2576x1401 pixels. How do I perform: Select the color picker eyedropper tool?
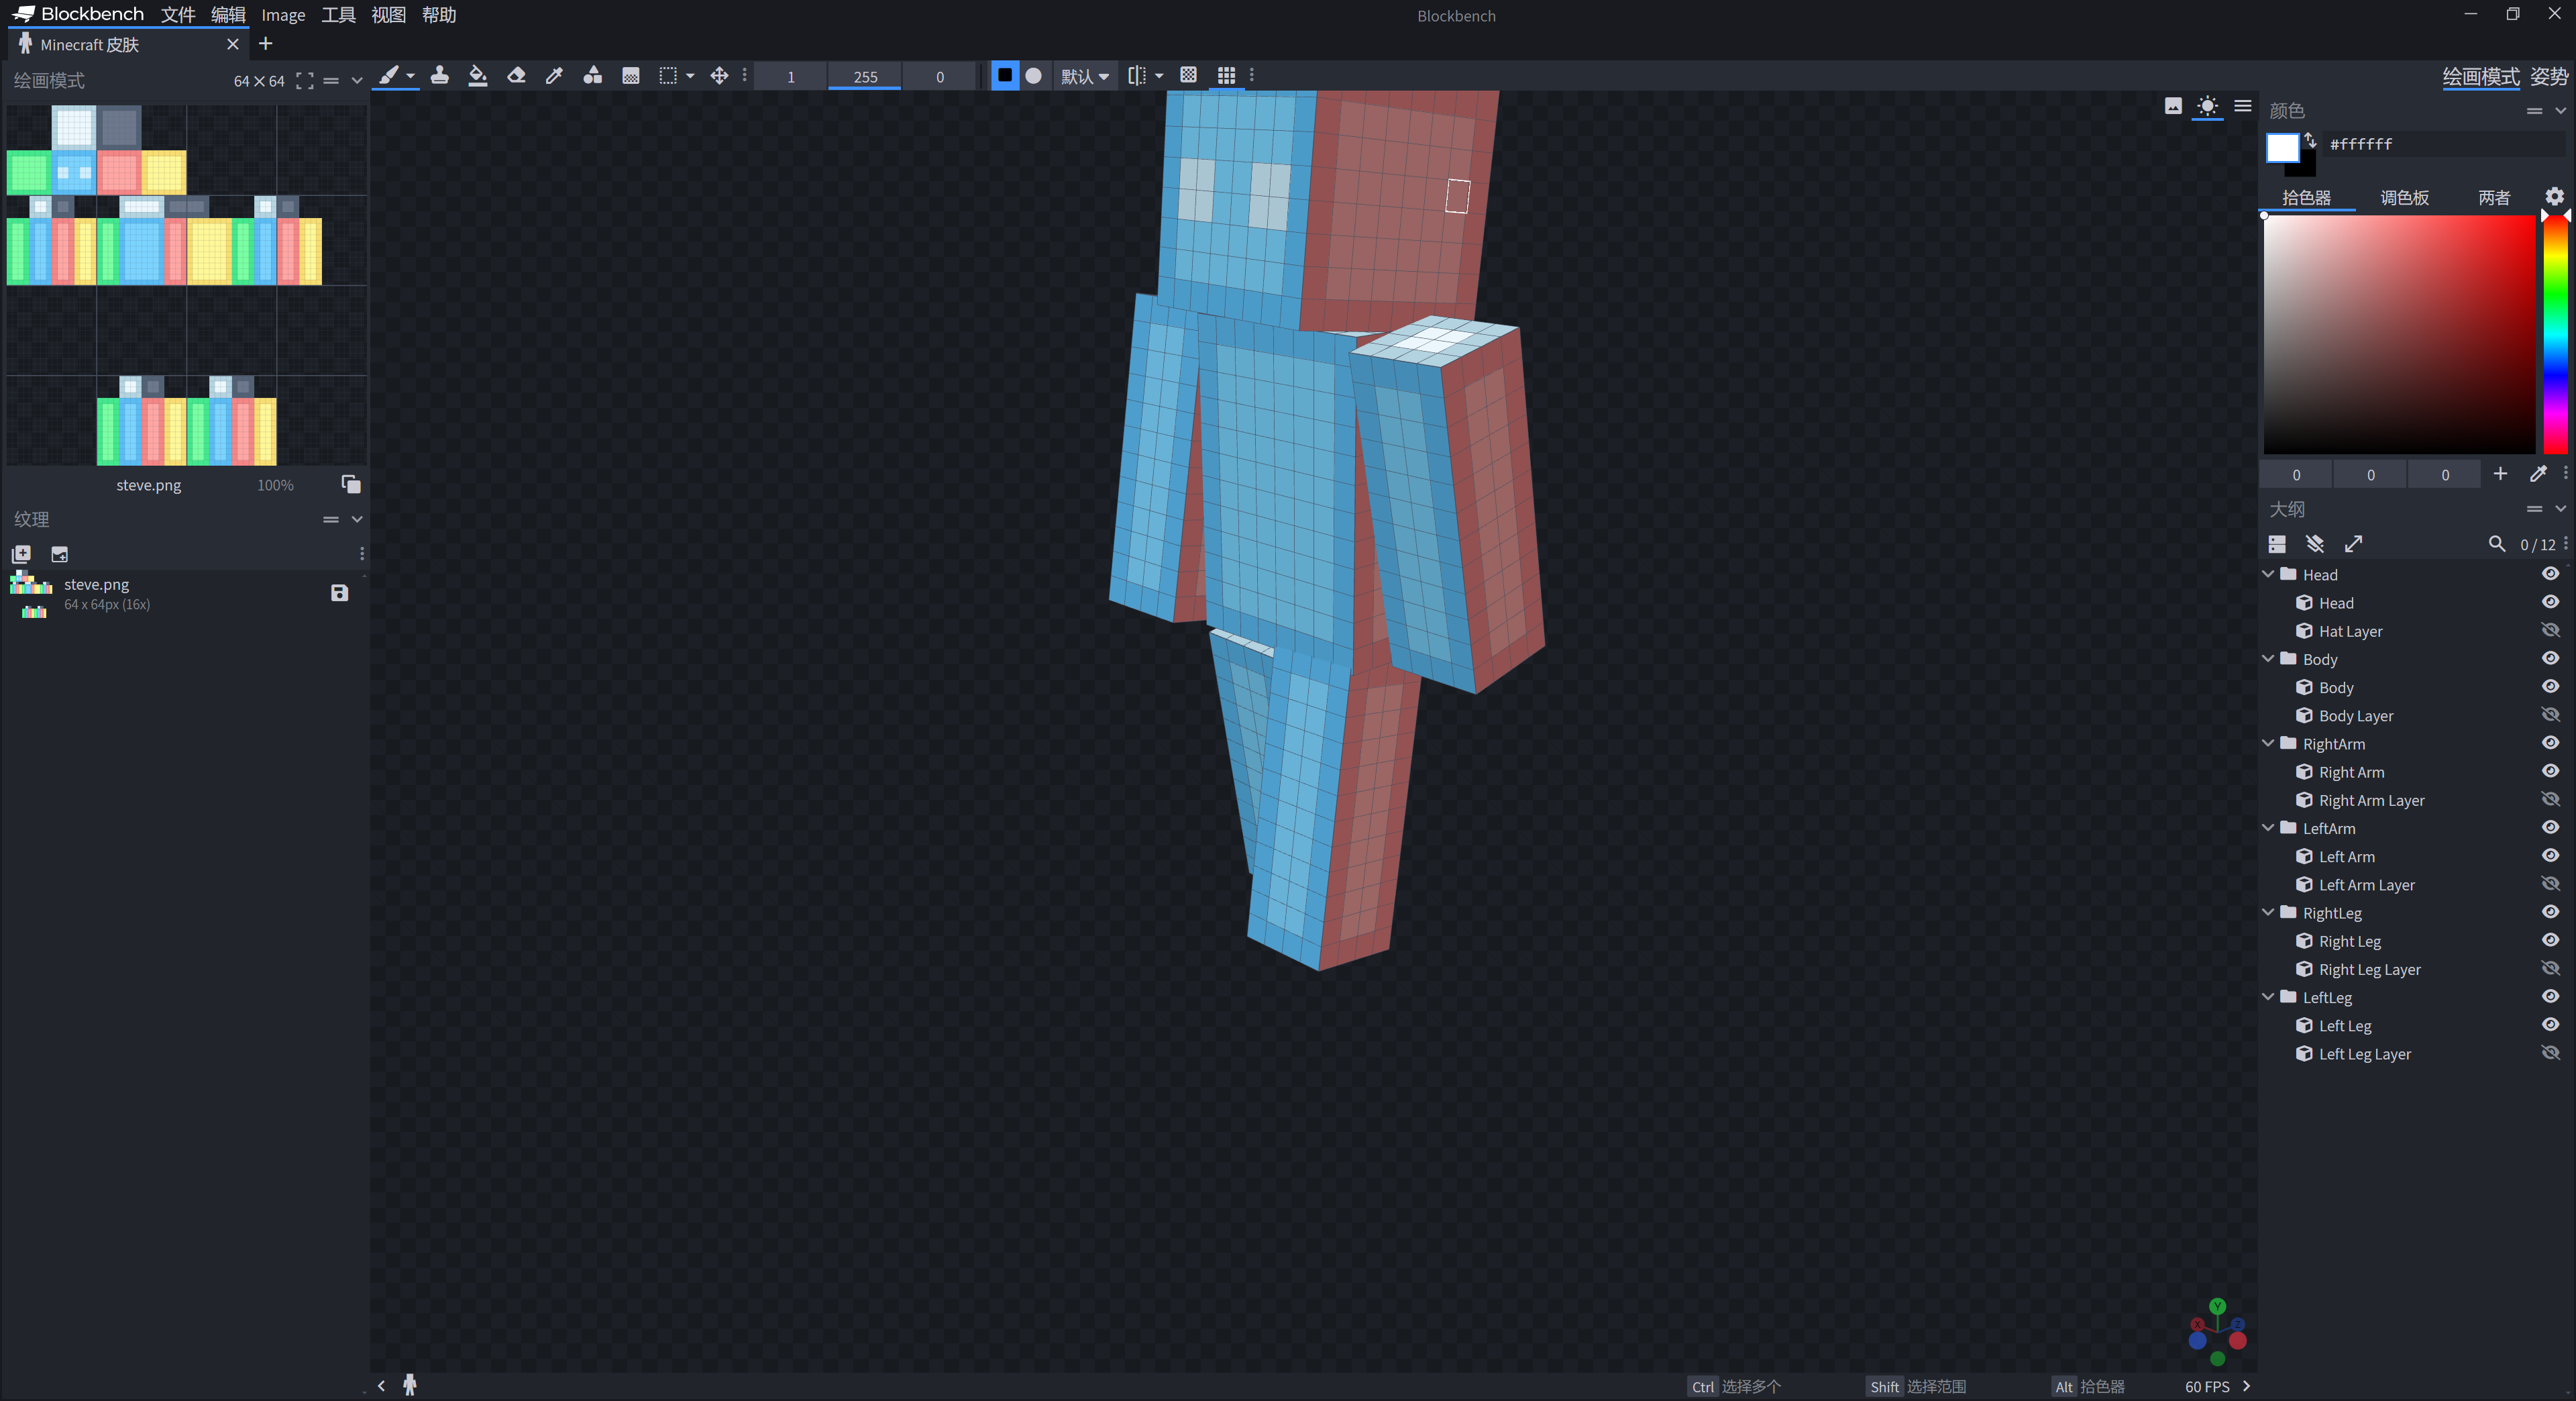tap(554, 75)
